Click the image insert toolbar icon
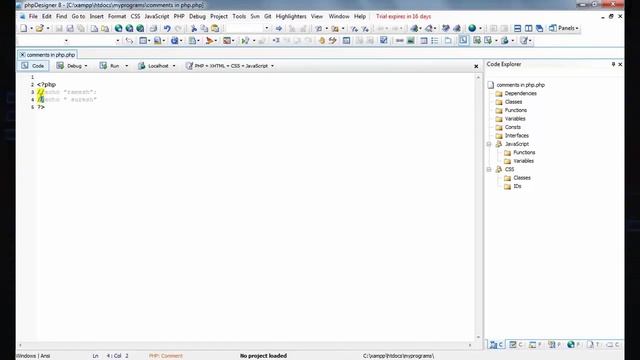 [x=411, y=40]
